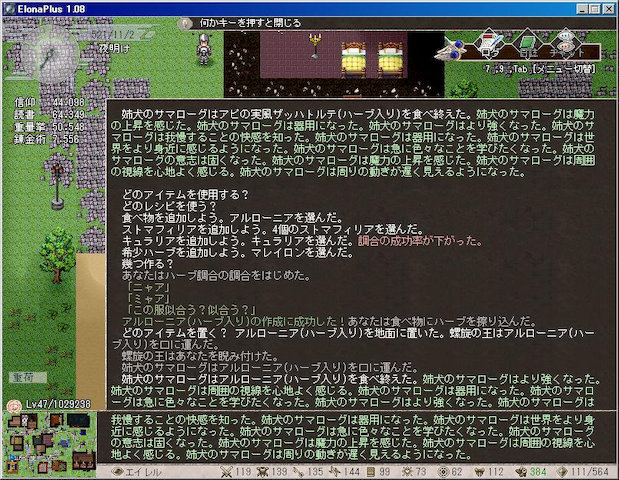
Task: Click the 幾つ作る？ log line
Action: tap(148, 264)
